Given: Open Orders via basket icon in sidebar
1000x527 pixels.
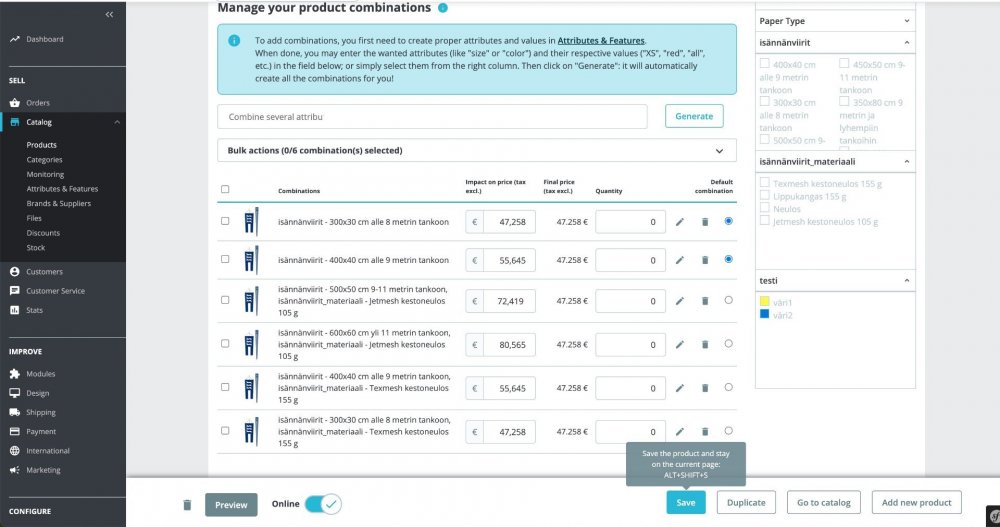Looking at the screenshot, I should pos(15,103).
